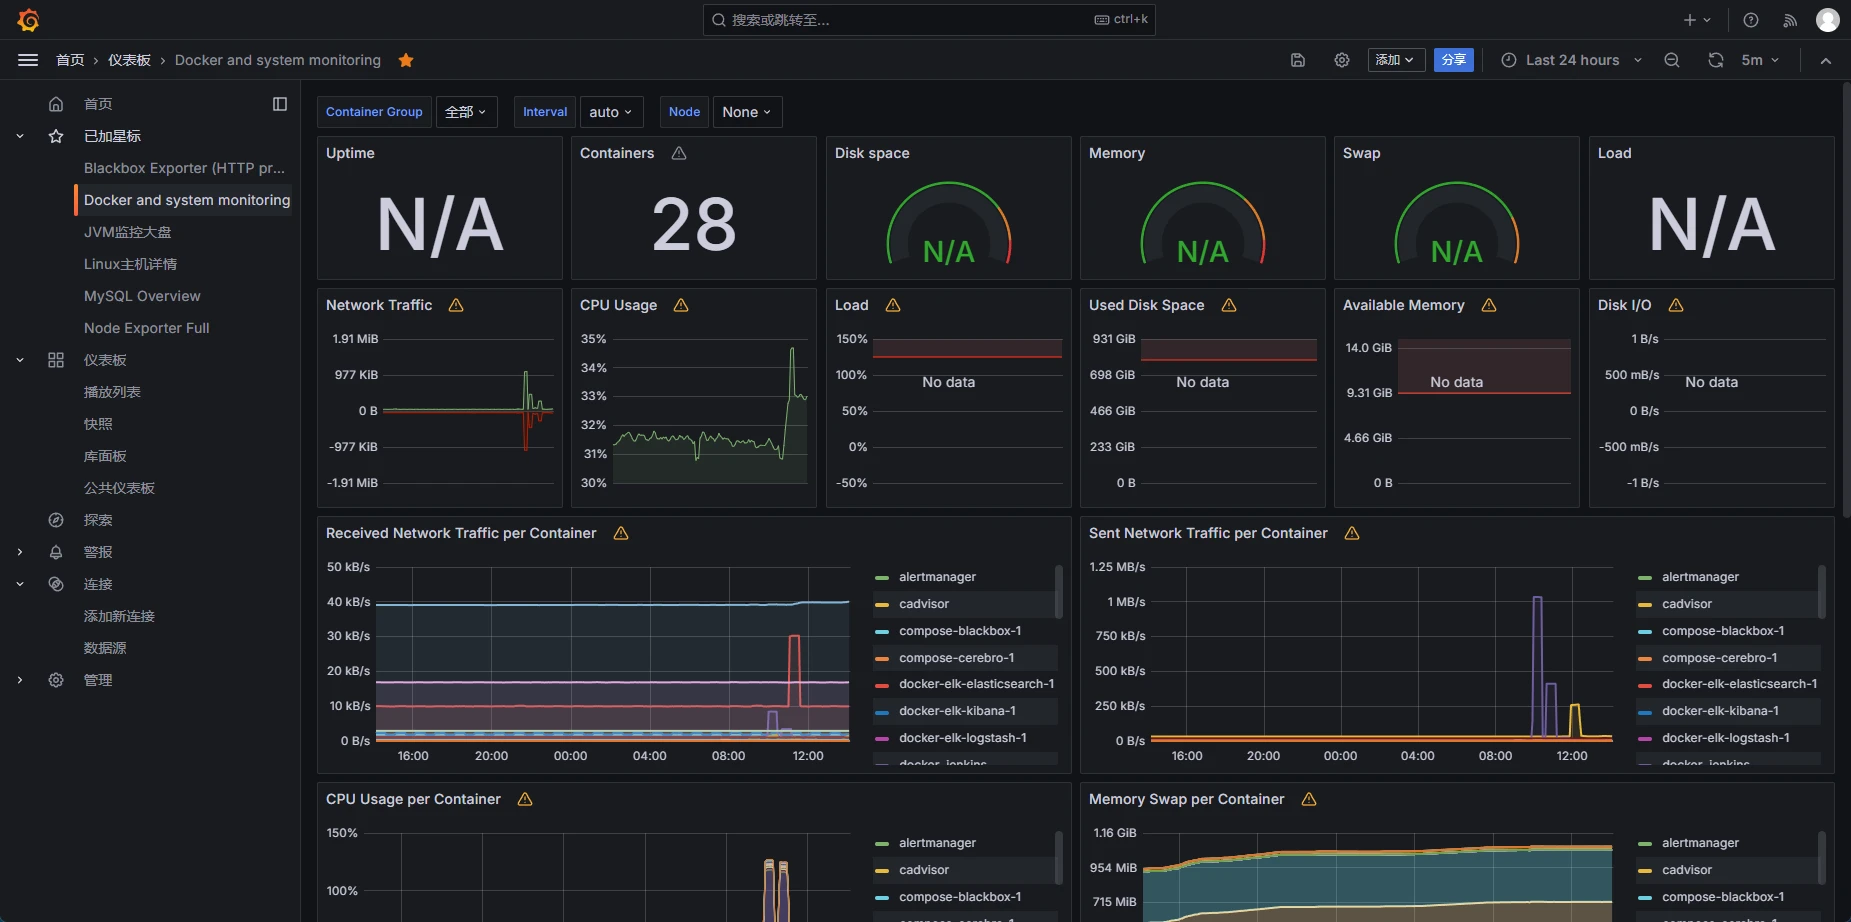Click the search or jump-to field

click(x=929, y=20)
